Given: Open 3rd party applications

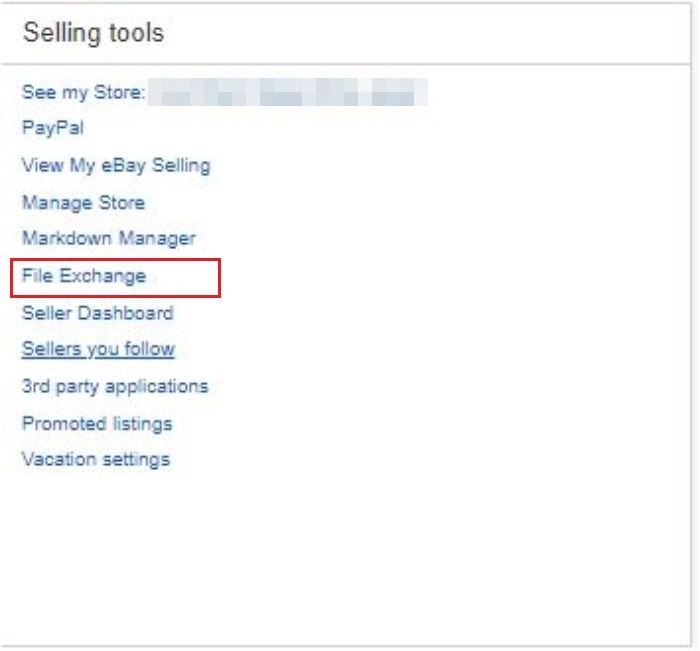Looking at the screenshot, I should pos(115,387).
